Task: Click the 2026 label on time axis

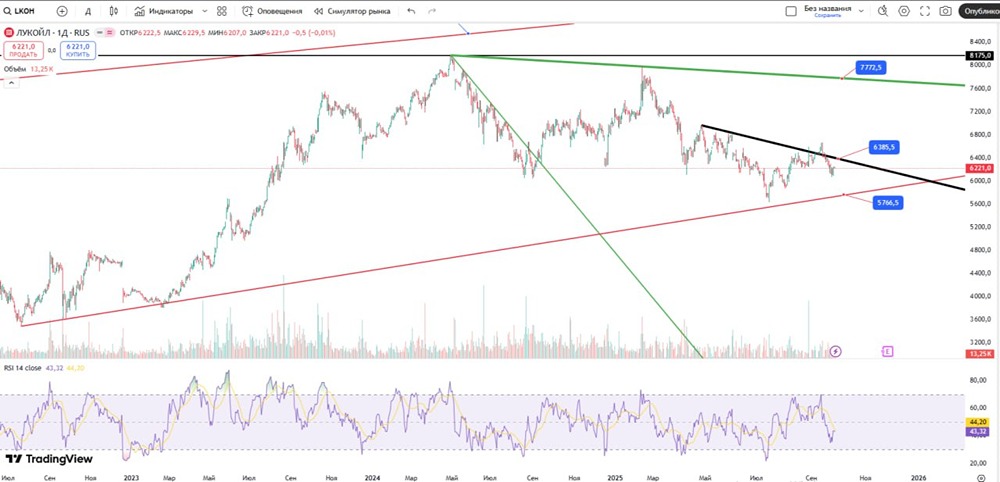Action: coord(919,476)
